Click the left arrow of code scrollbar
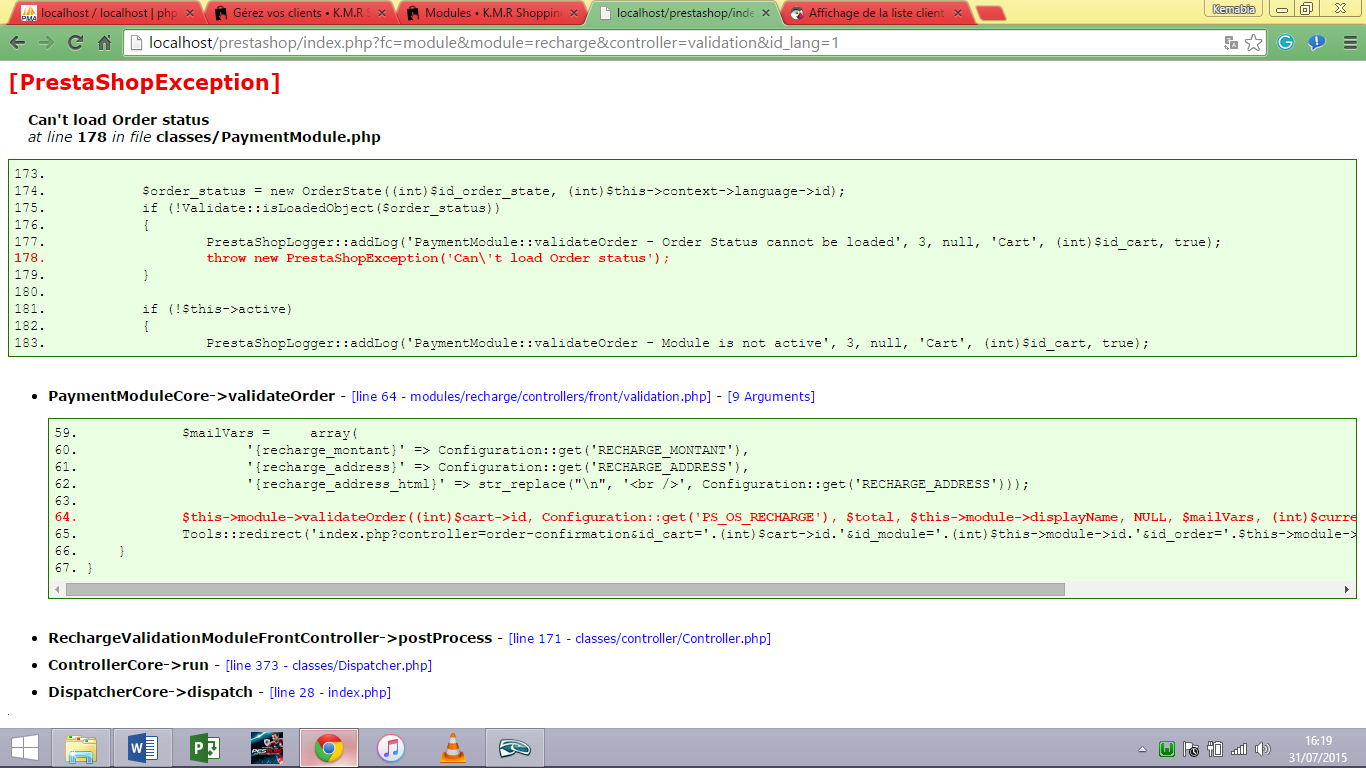This screenshot has width=1366, height=768. click(57, 590)
